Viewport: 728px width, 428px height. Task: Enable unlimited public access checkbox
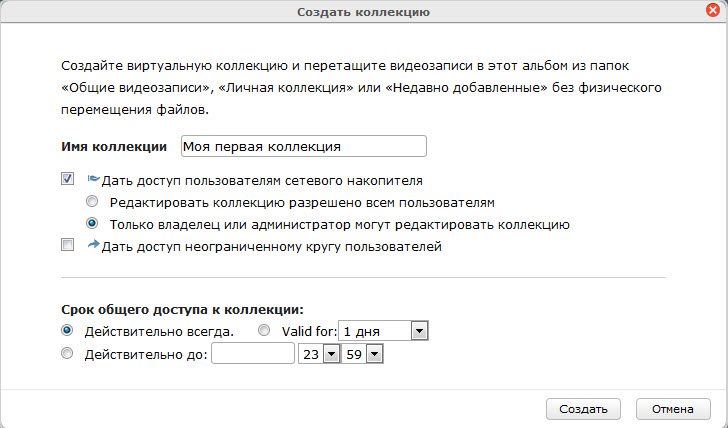(x=67, y=245)
